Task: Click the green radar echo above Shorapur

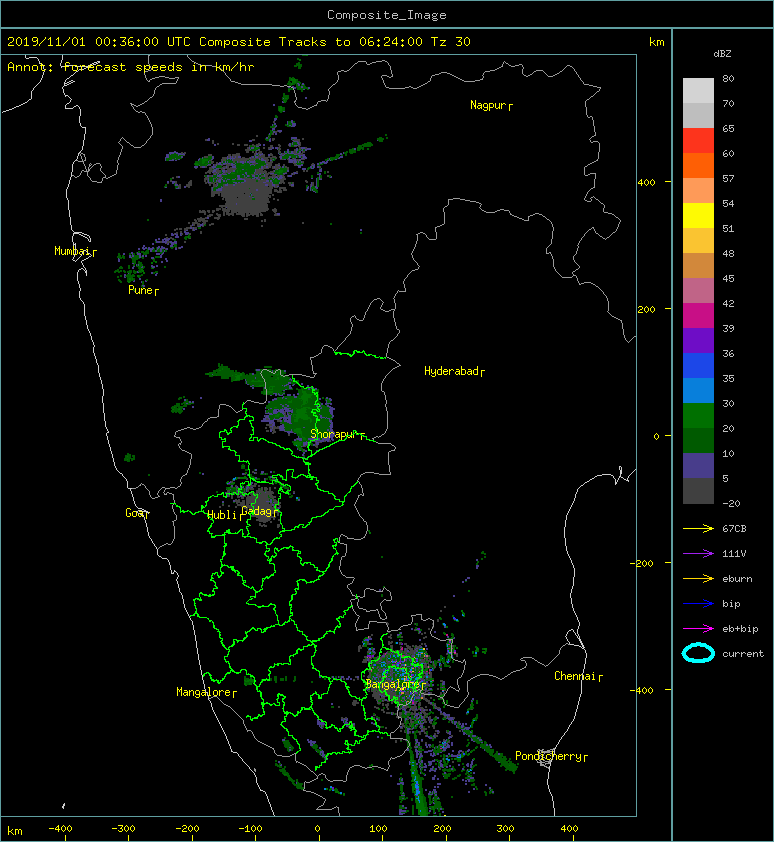Action: (x=303, y=411)
